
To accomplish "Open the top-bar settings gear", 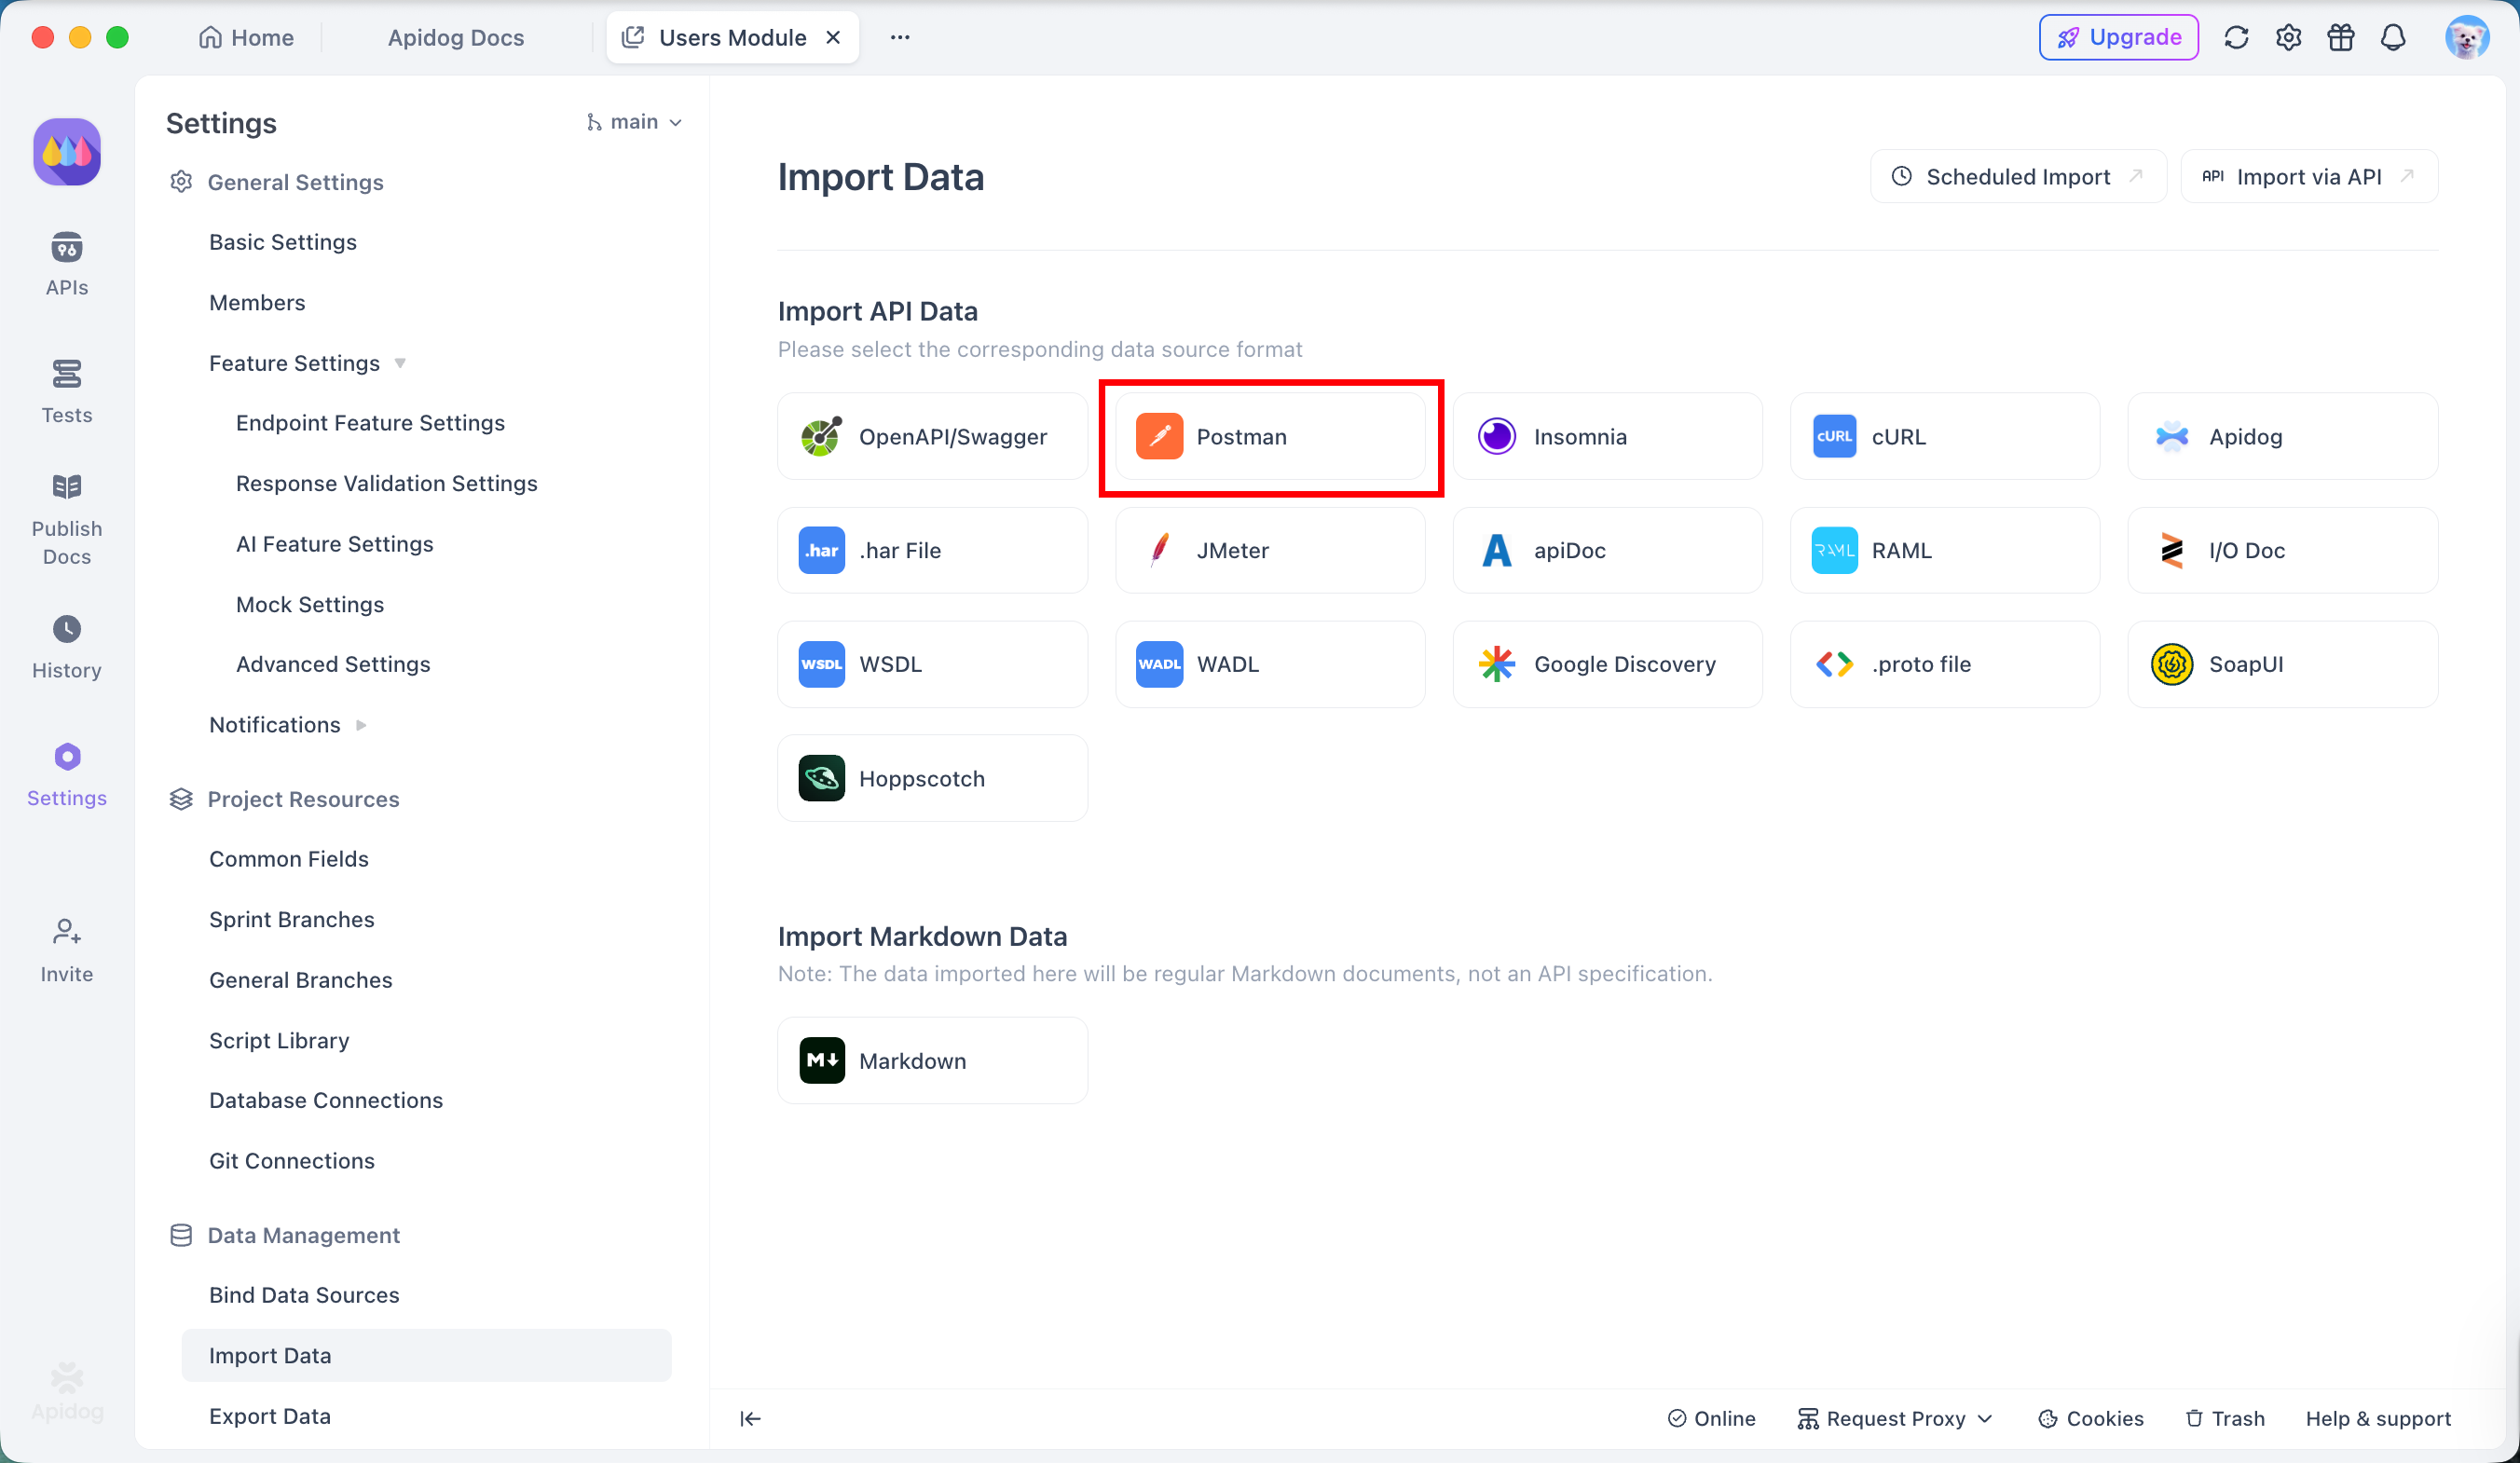I will (x=2288, y=38).
